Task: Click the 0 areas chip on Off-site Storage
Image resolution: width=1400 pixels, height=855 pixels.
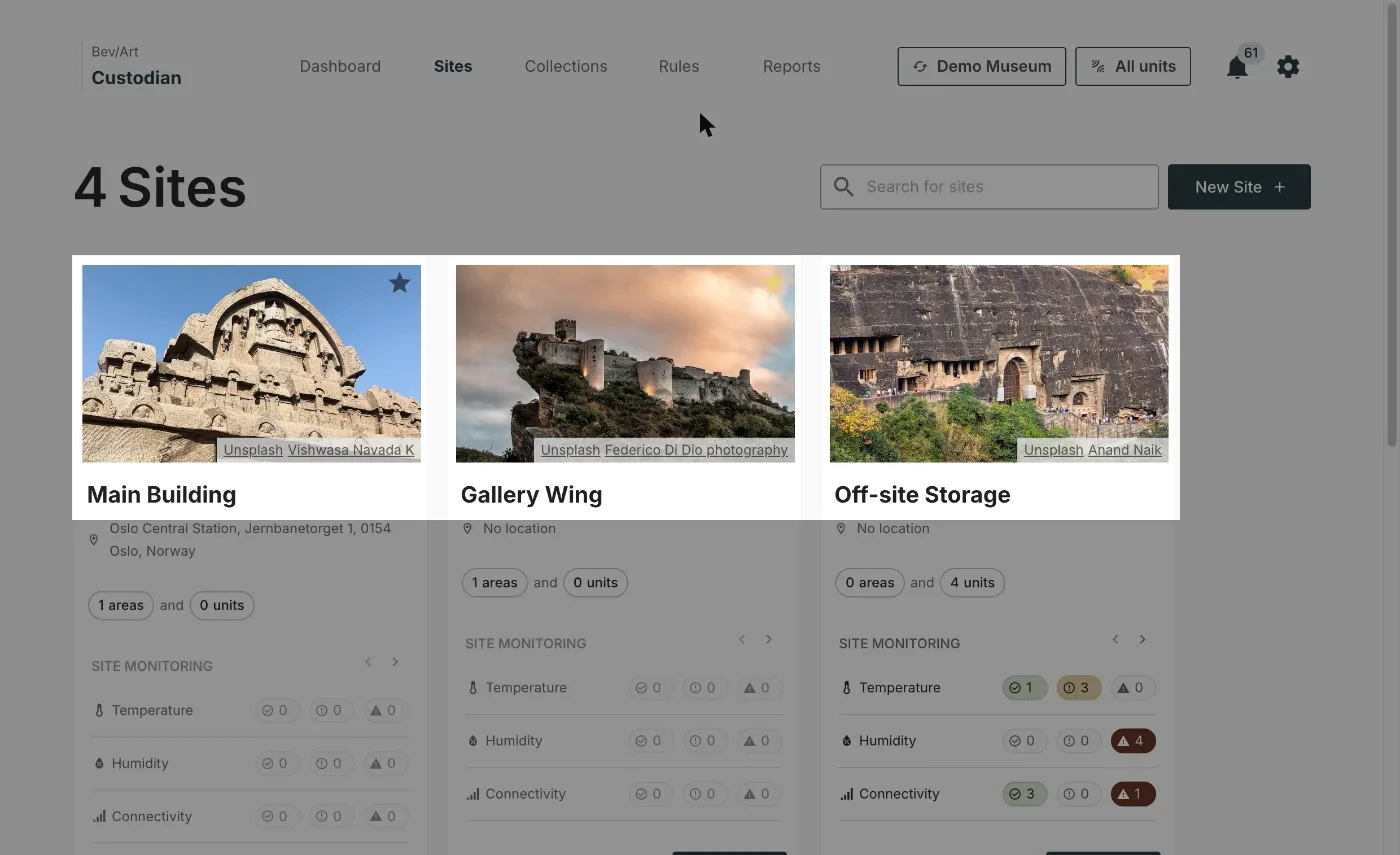Action: [870, 582]
